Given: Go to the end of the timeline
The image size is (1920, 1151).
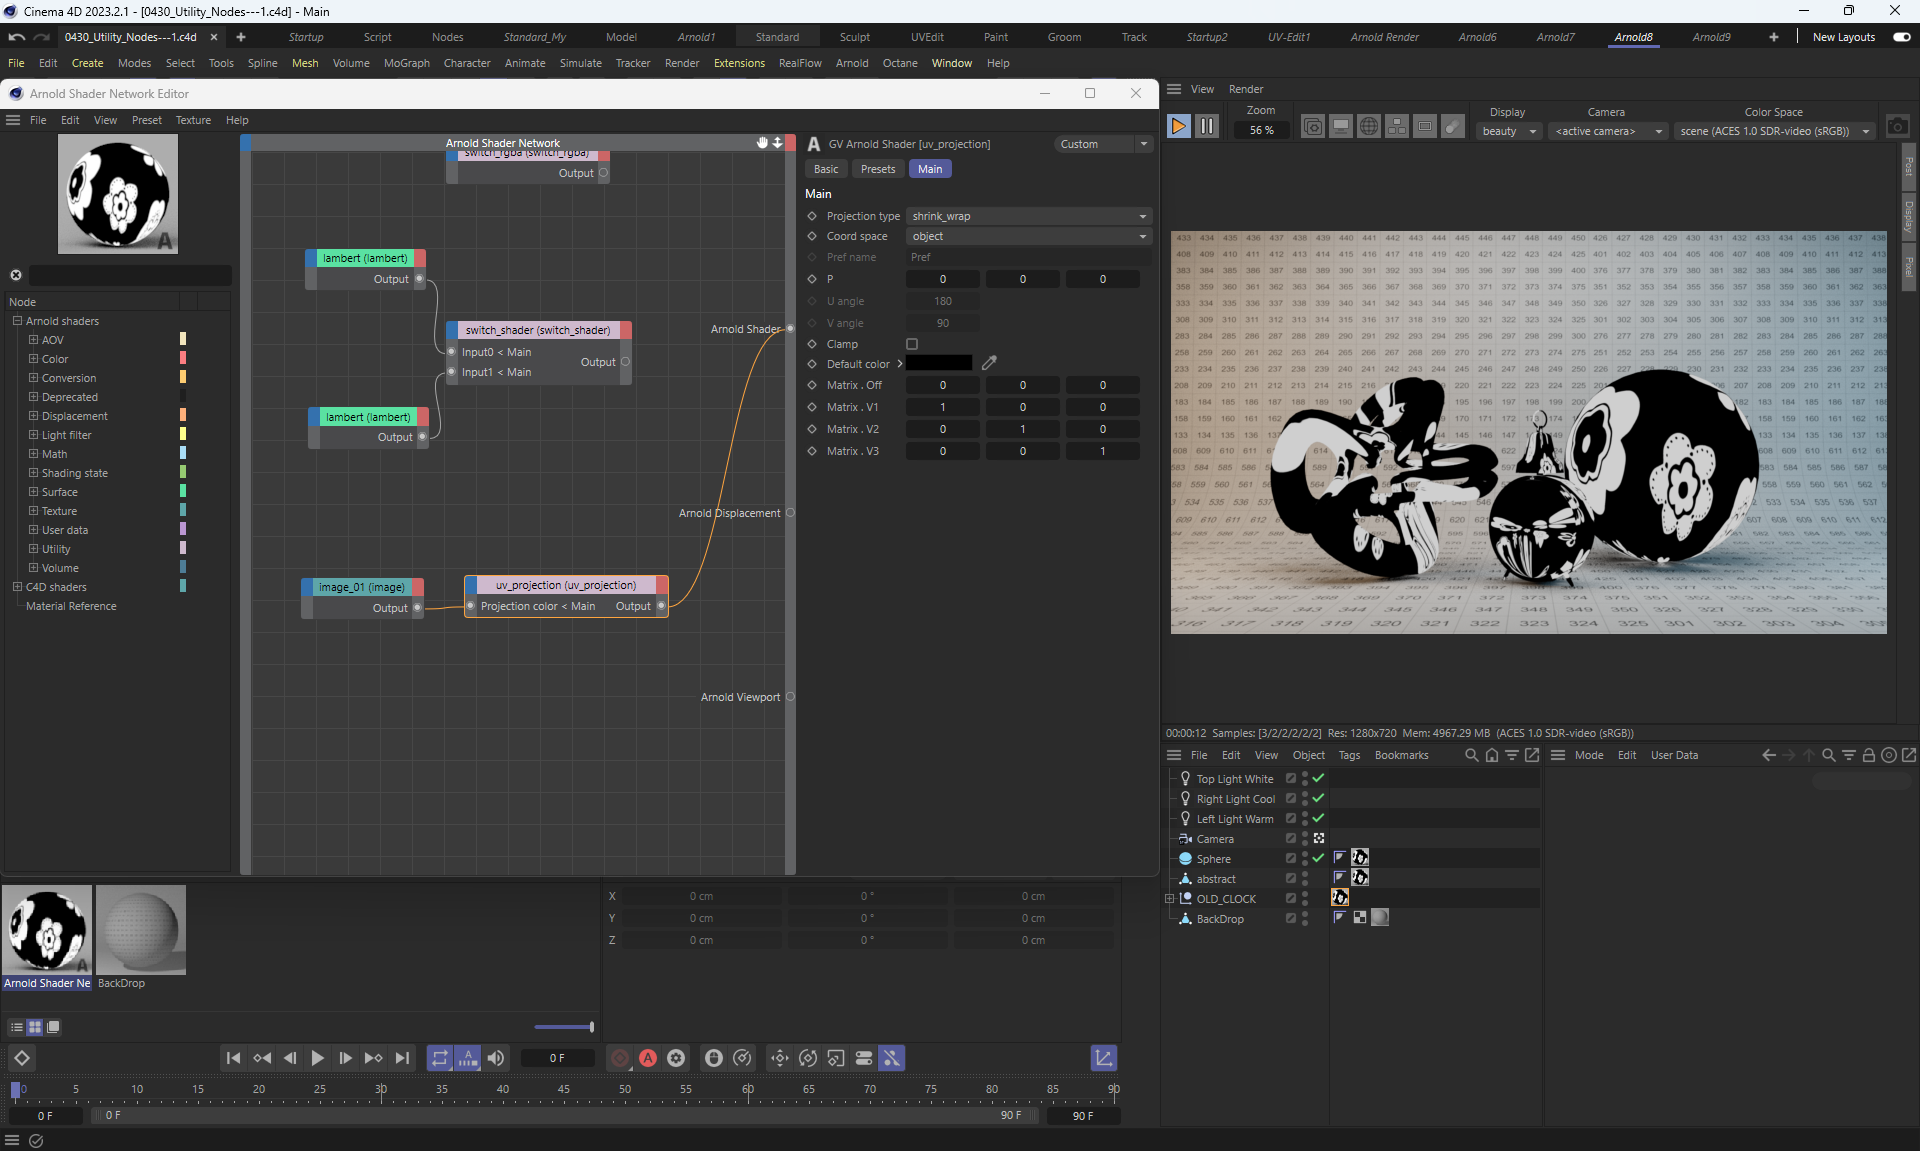Looking at the screenshot, I should [402, 1058].
